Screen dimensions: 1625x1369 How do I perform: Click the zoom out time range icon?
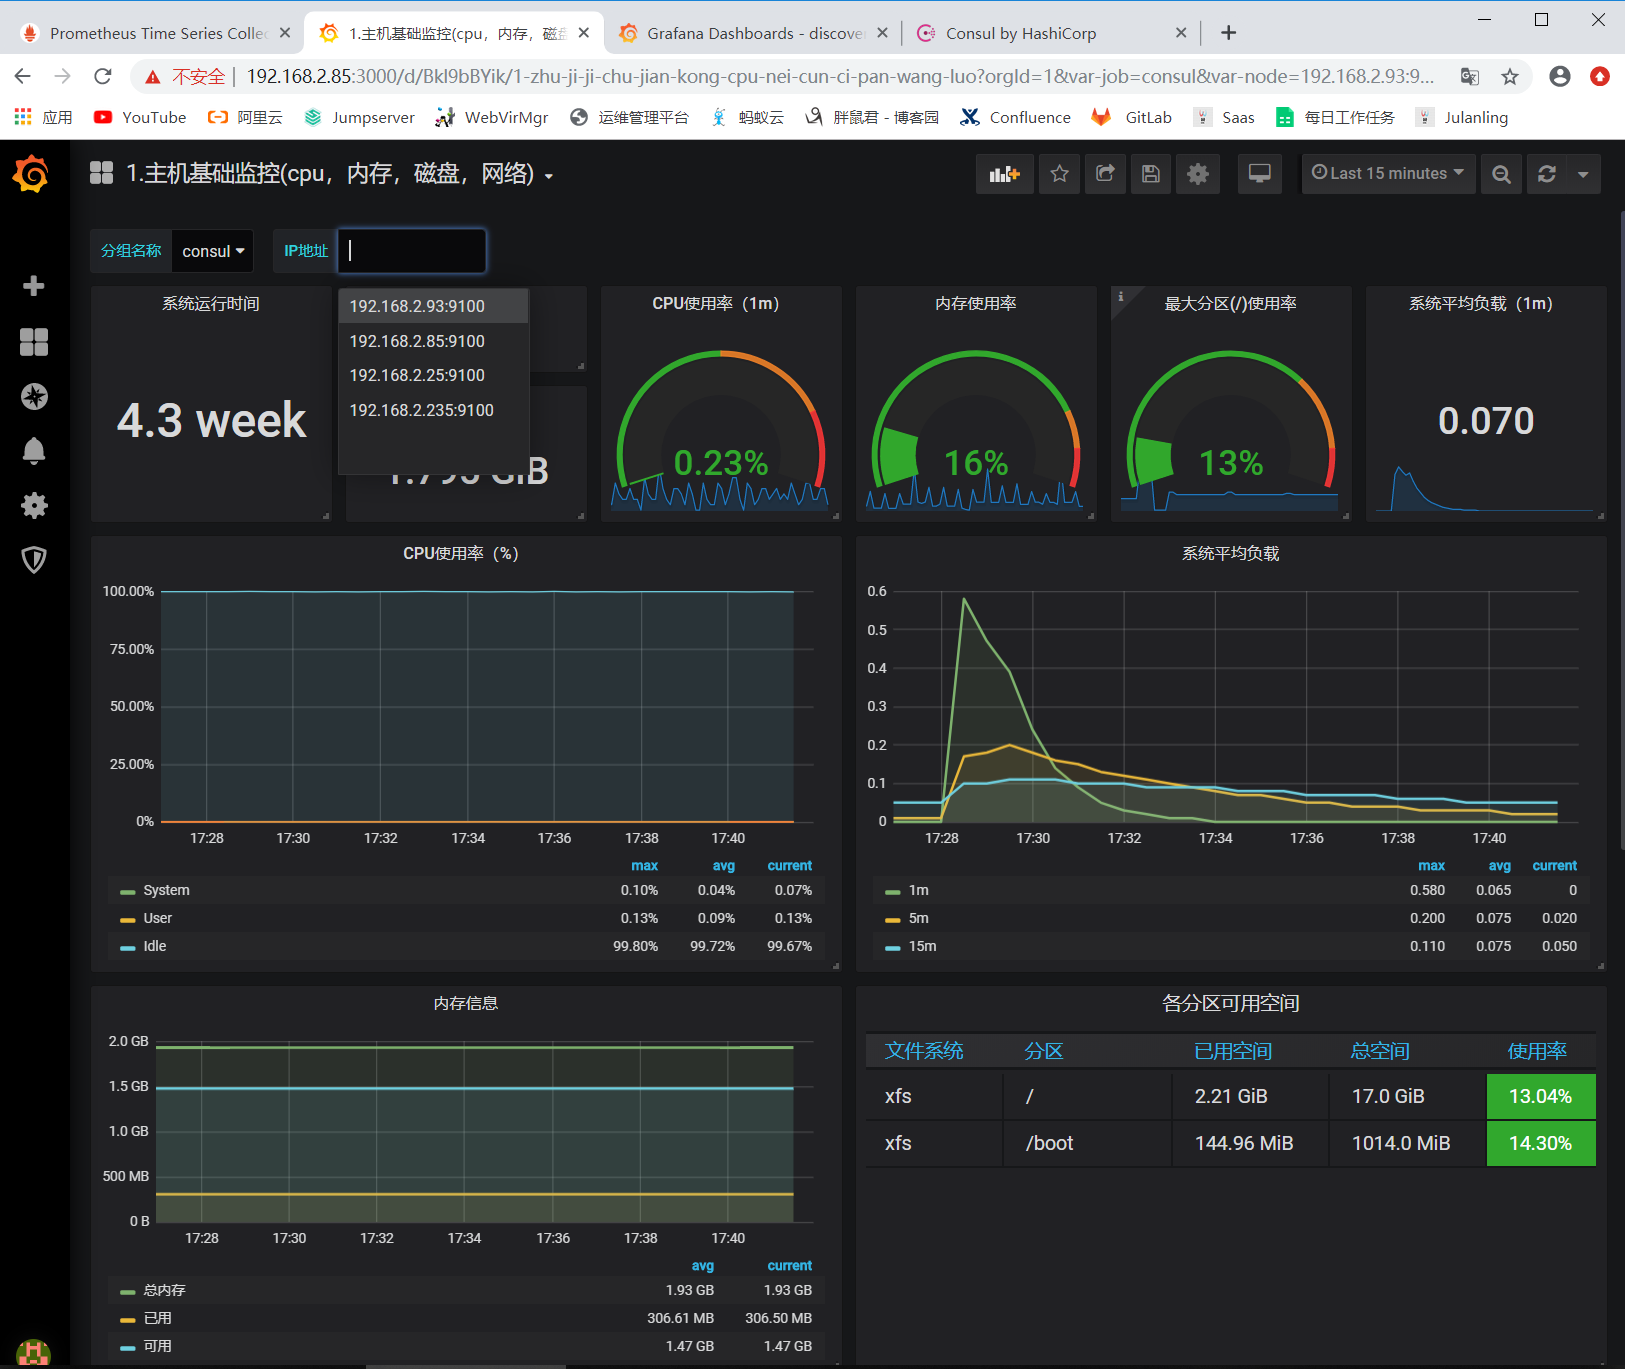click(1501, 174)
